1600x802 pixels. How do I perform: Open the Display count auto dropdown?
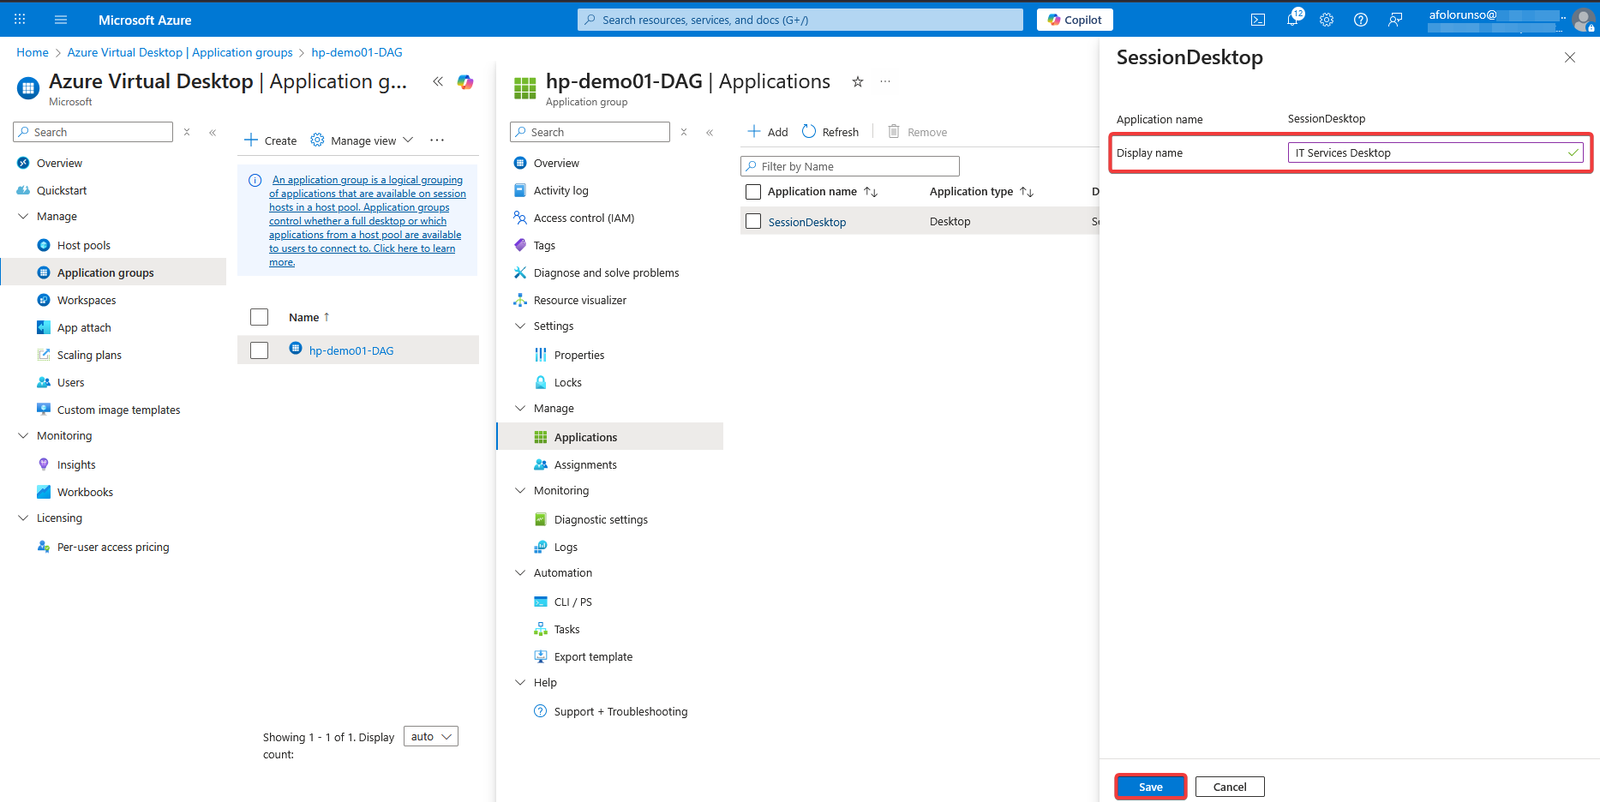(431, 737)
